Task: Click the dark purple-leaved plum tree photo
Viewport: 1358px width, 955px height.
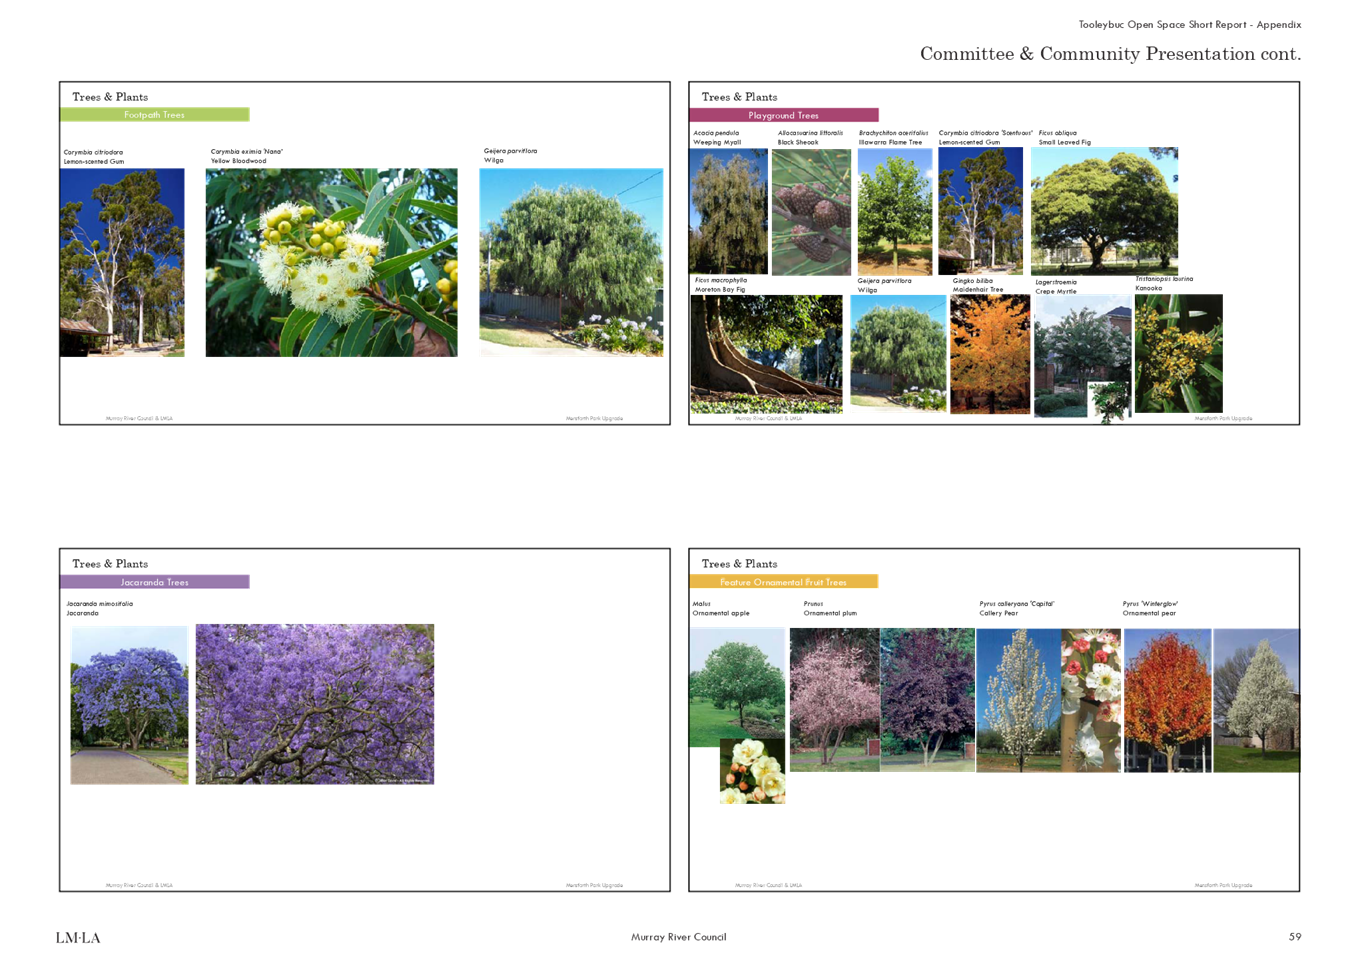Action: [928, 699]
